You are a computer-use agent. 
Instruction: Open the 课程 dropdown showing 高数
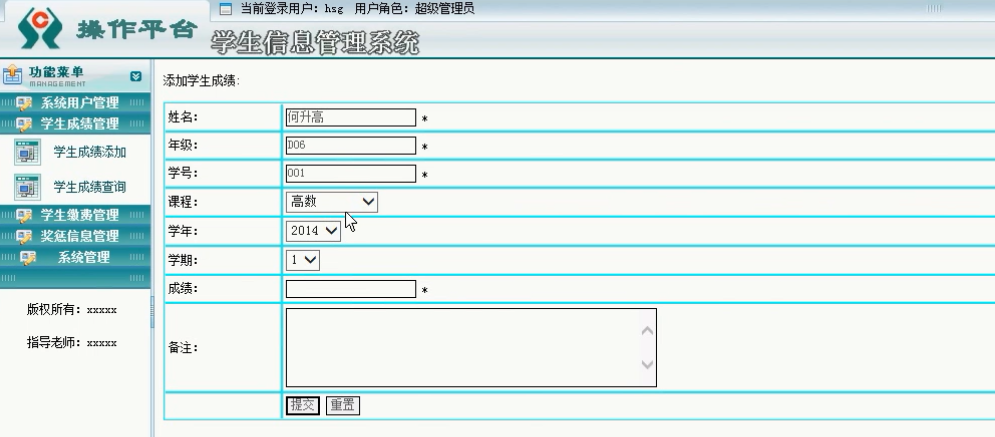pyautogui.click(x=331, y=202)
